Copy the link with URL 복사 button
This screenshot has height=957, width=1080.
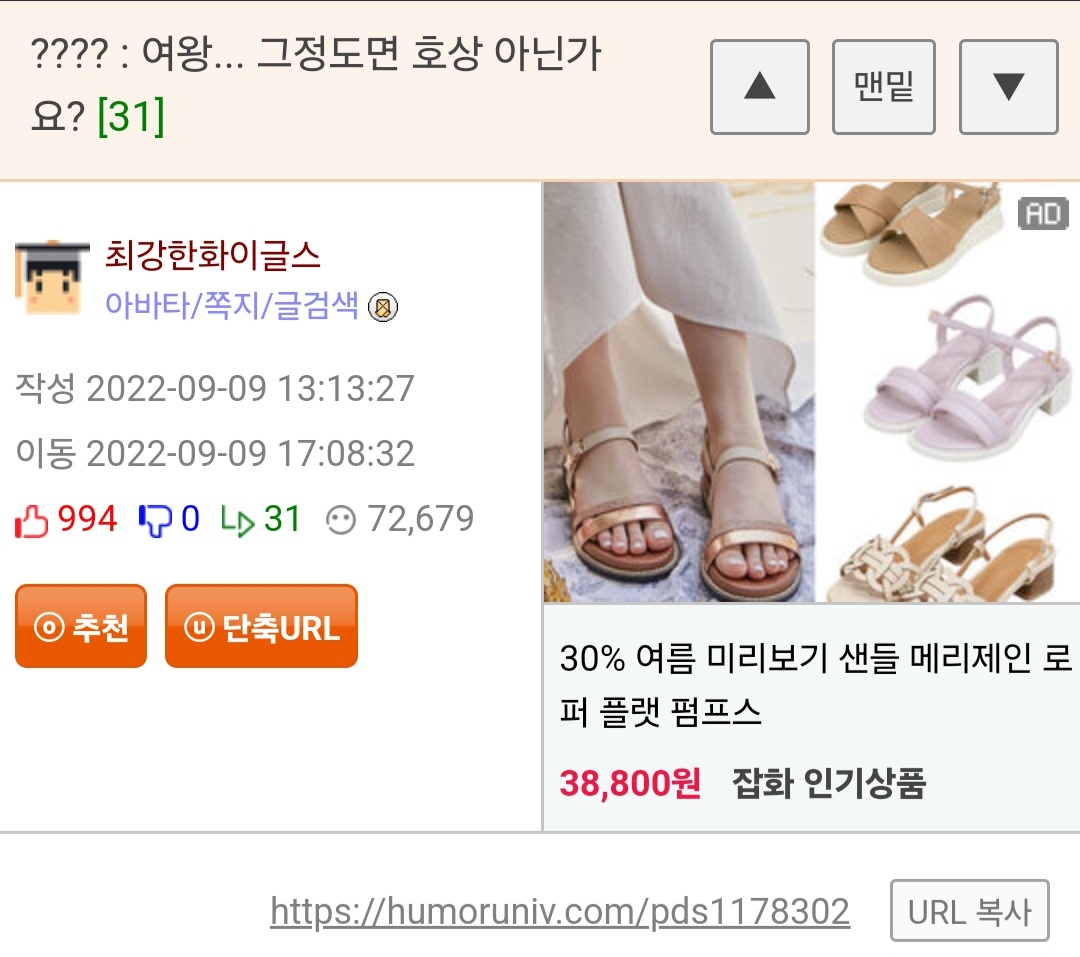pyautogui.click(x=970, y=911)
